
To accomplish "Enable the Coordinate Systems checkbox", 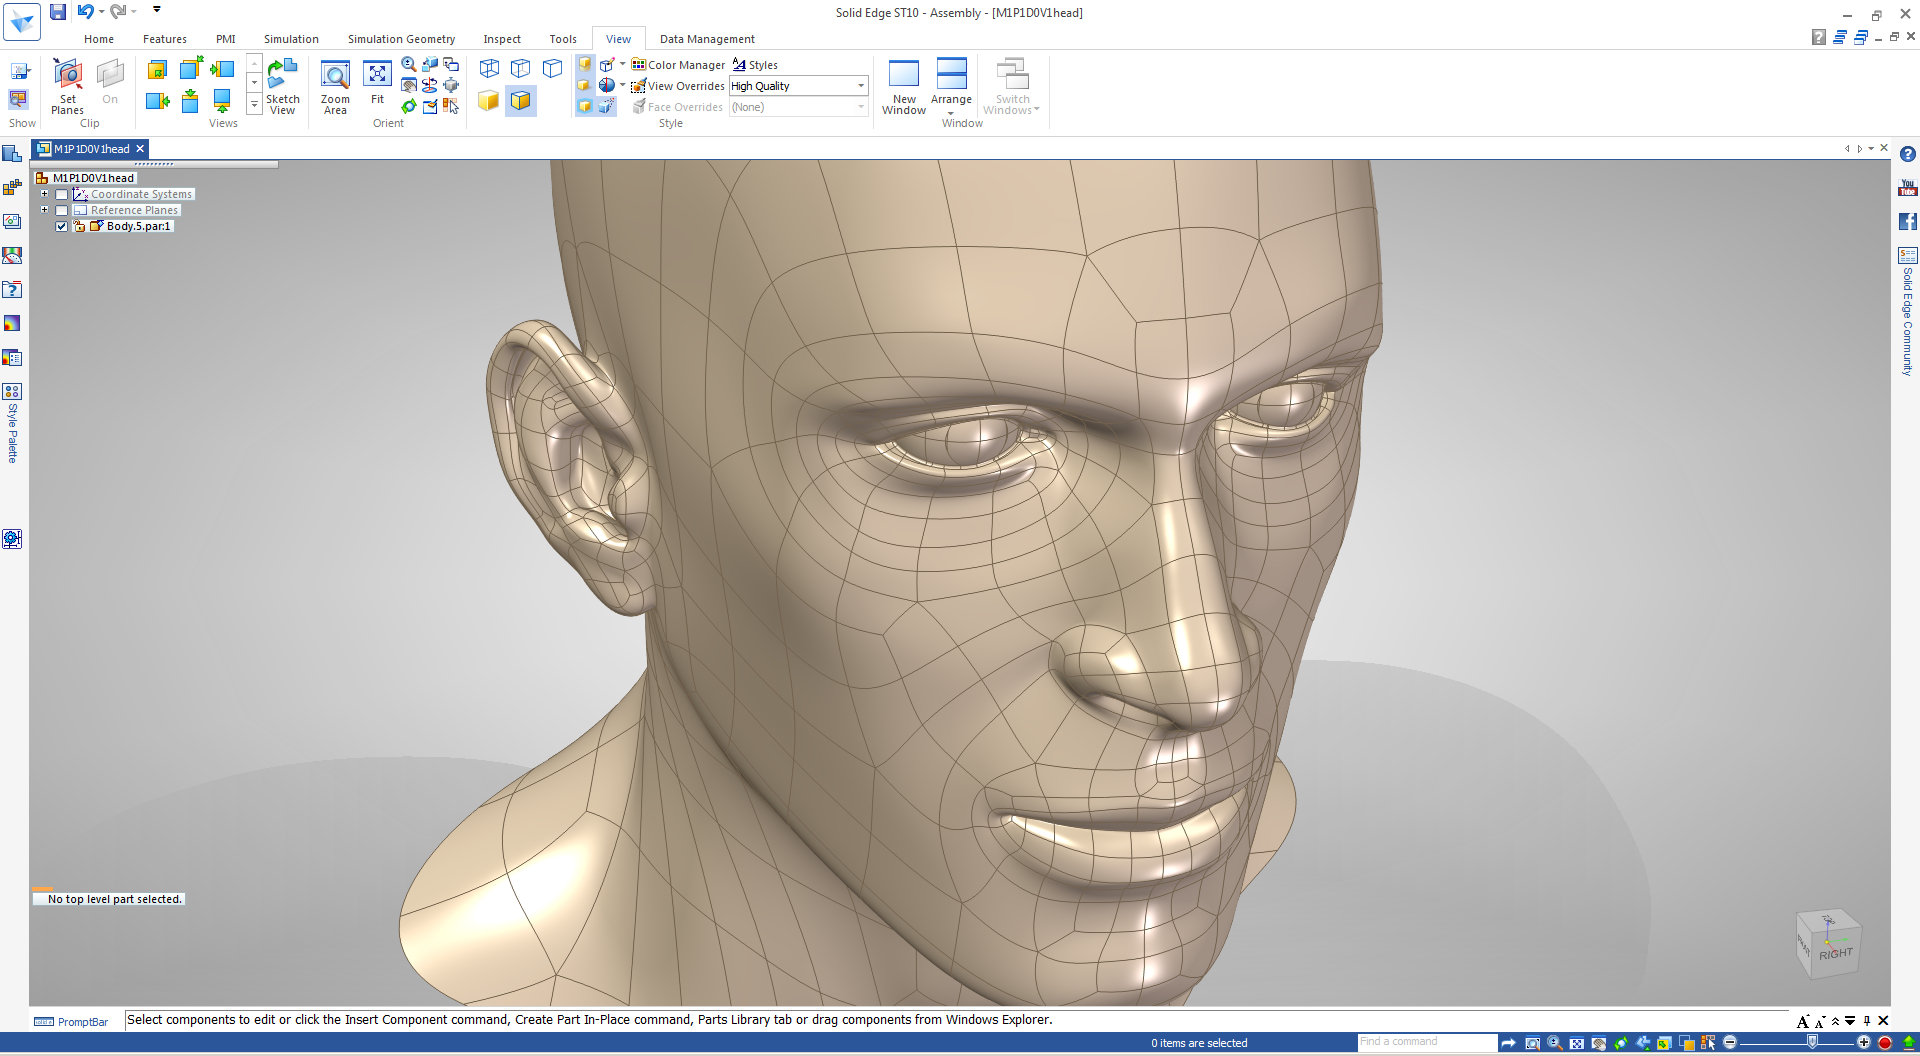I will coord(61,194).
